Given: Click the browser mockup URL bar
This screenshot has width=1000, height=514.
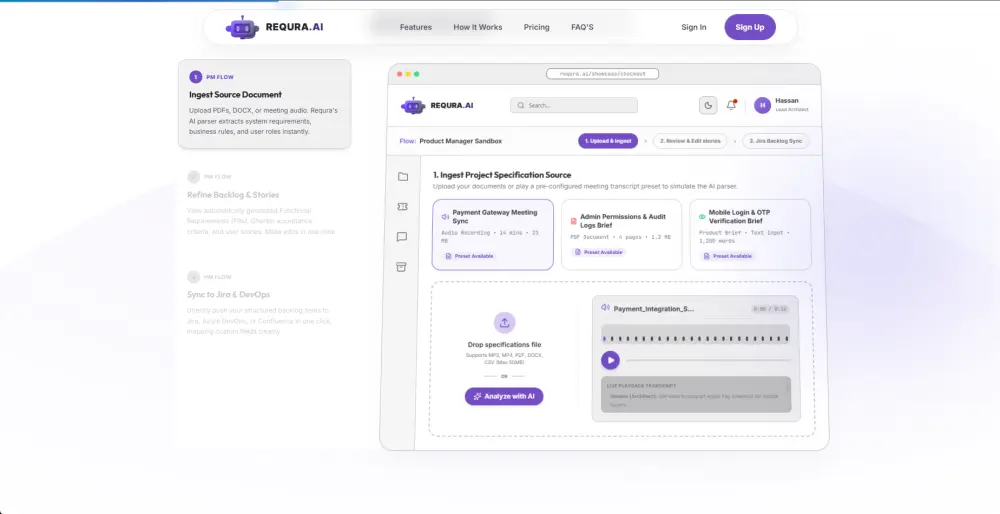Looking at the screenshot, I should tap(602, 74).
